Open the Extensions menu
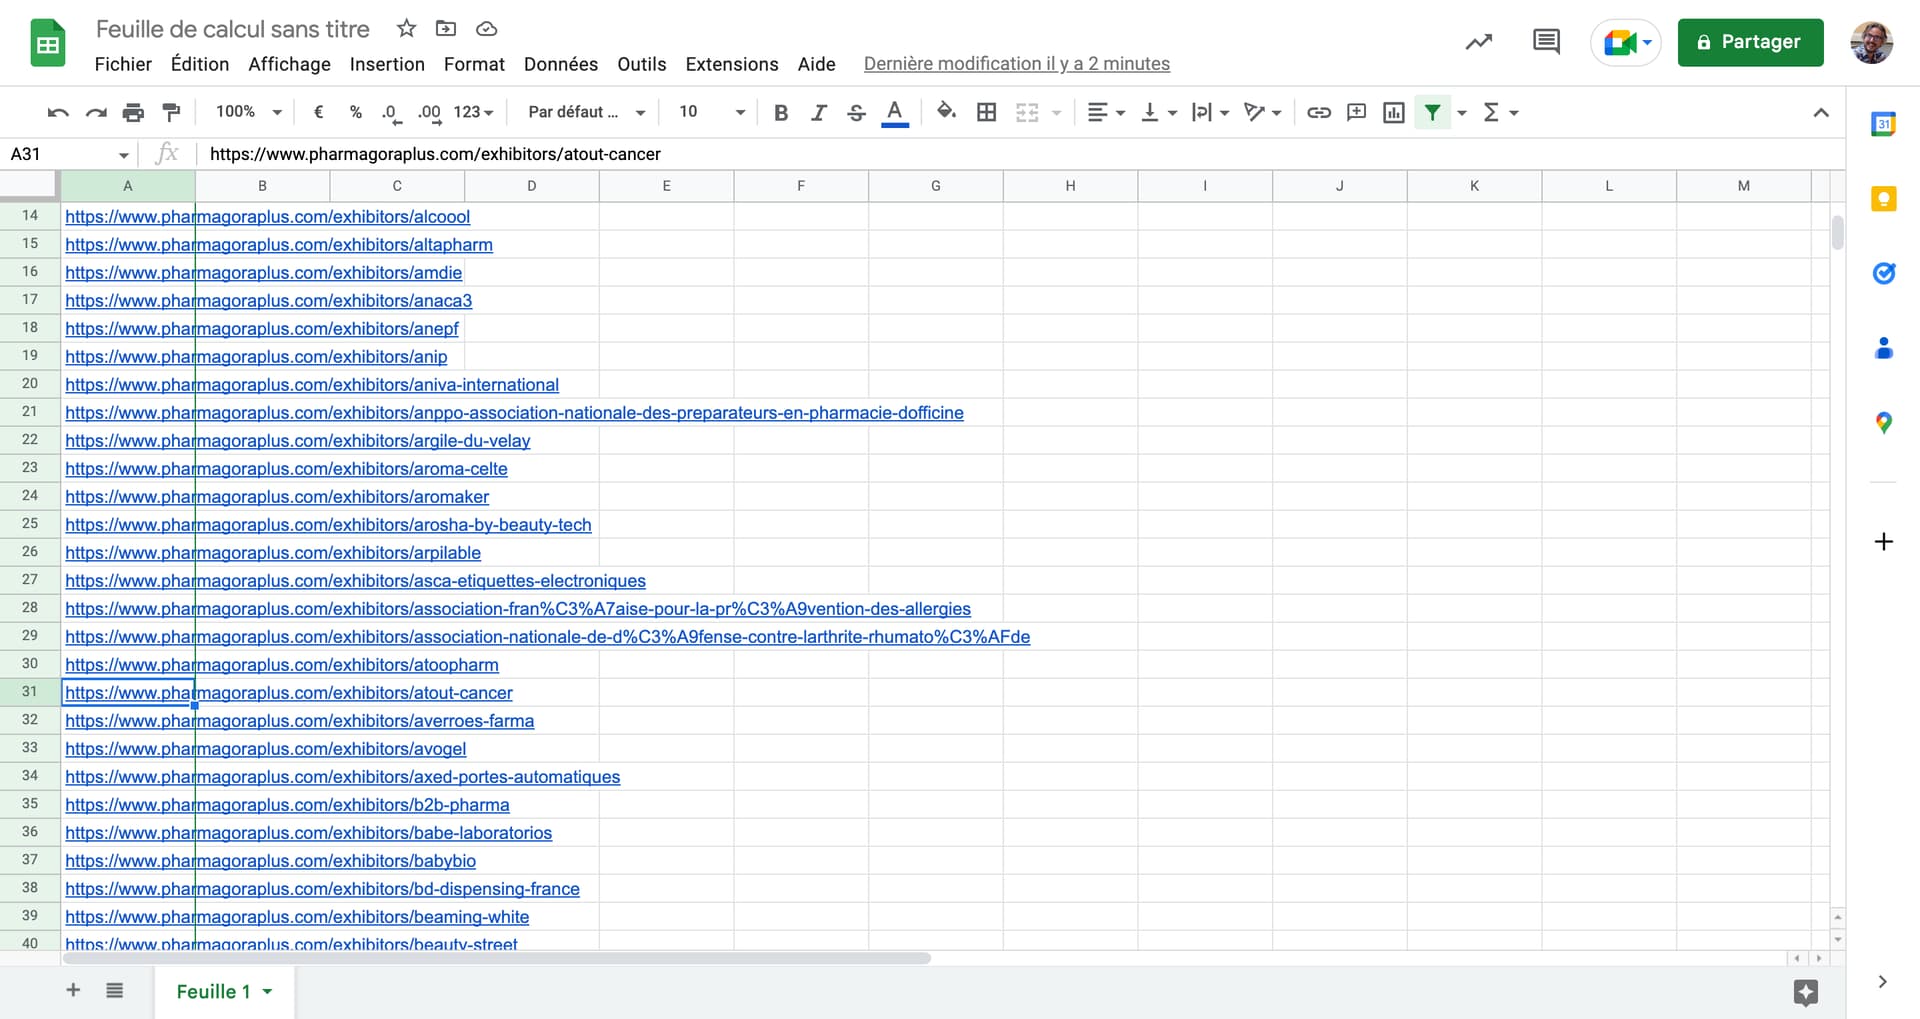Image resolution: width=1920 pixels, height=1019 pixels. click(x=732, y=64)
